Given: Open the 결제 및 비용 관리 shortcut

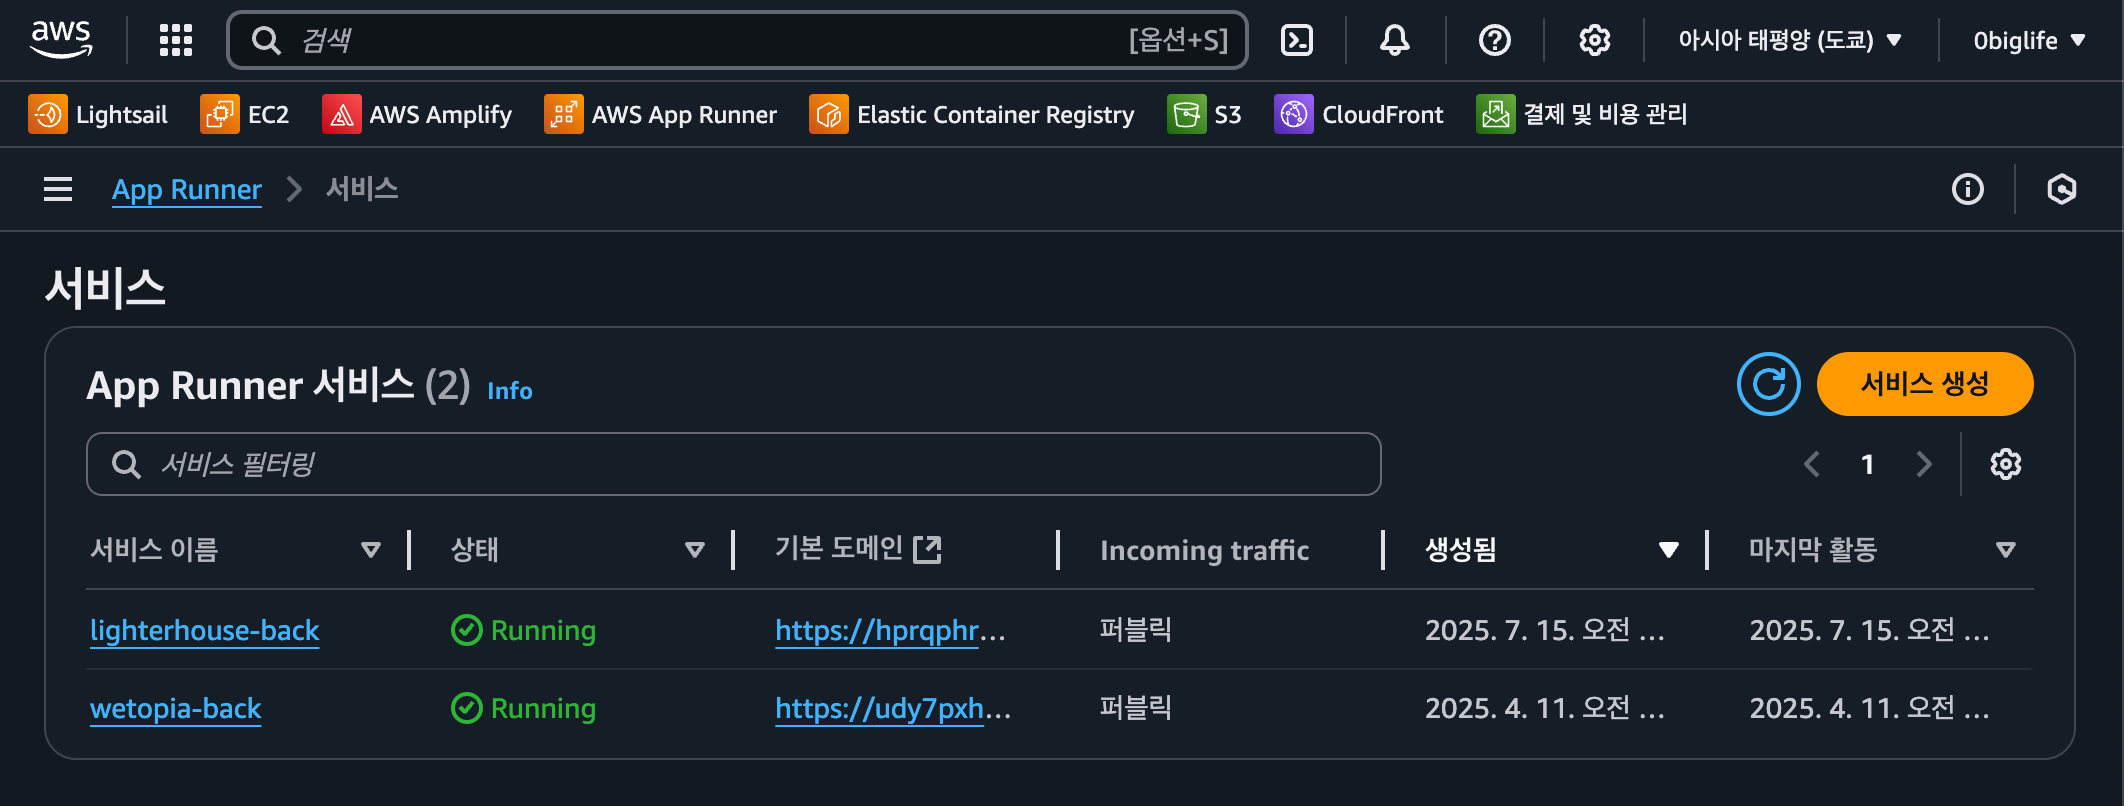Looking at the screenshot, I should (1582, 114).
